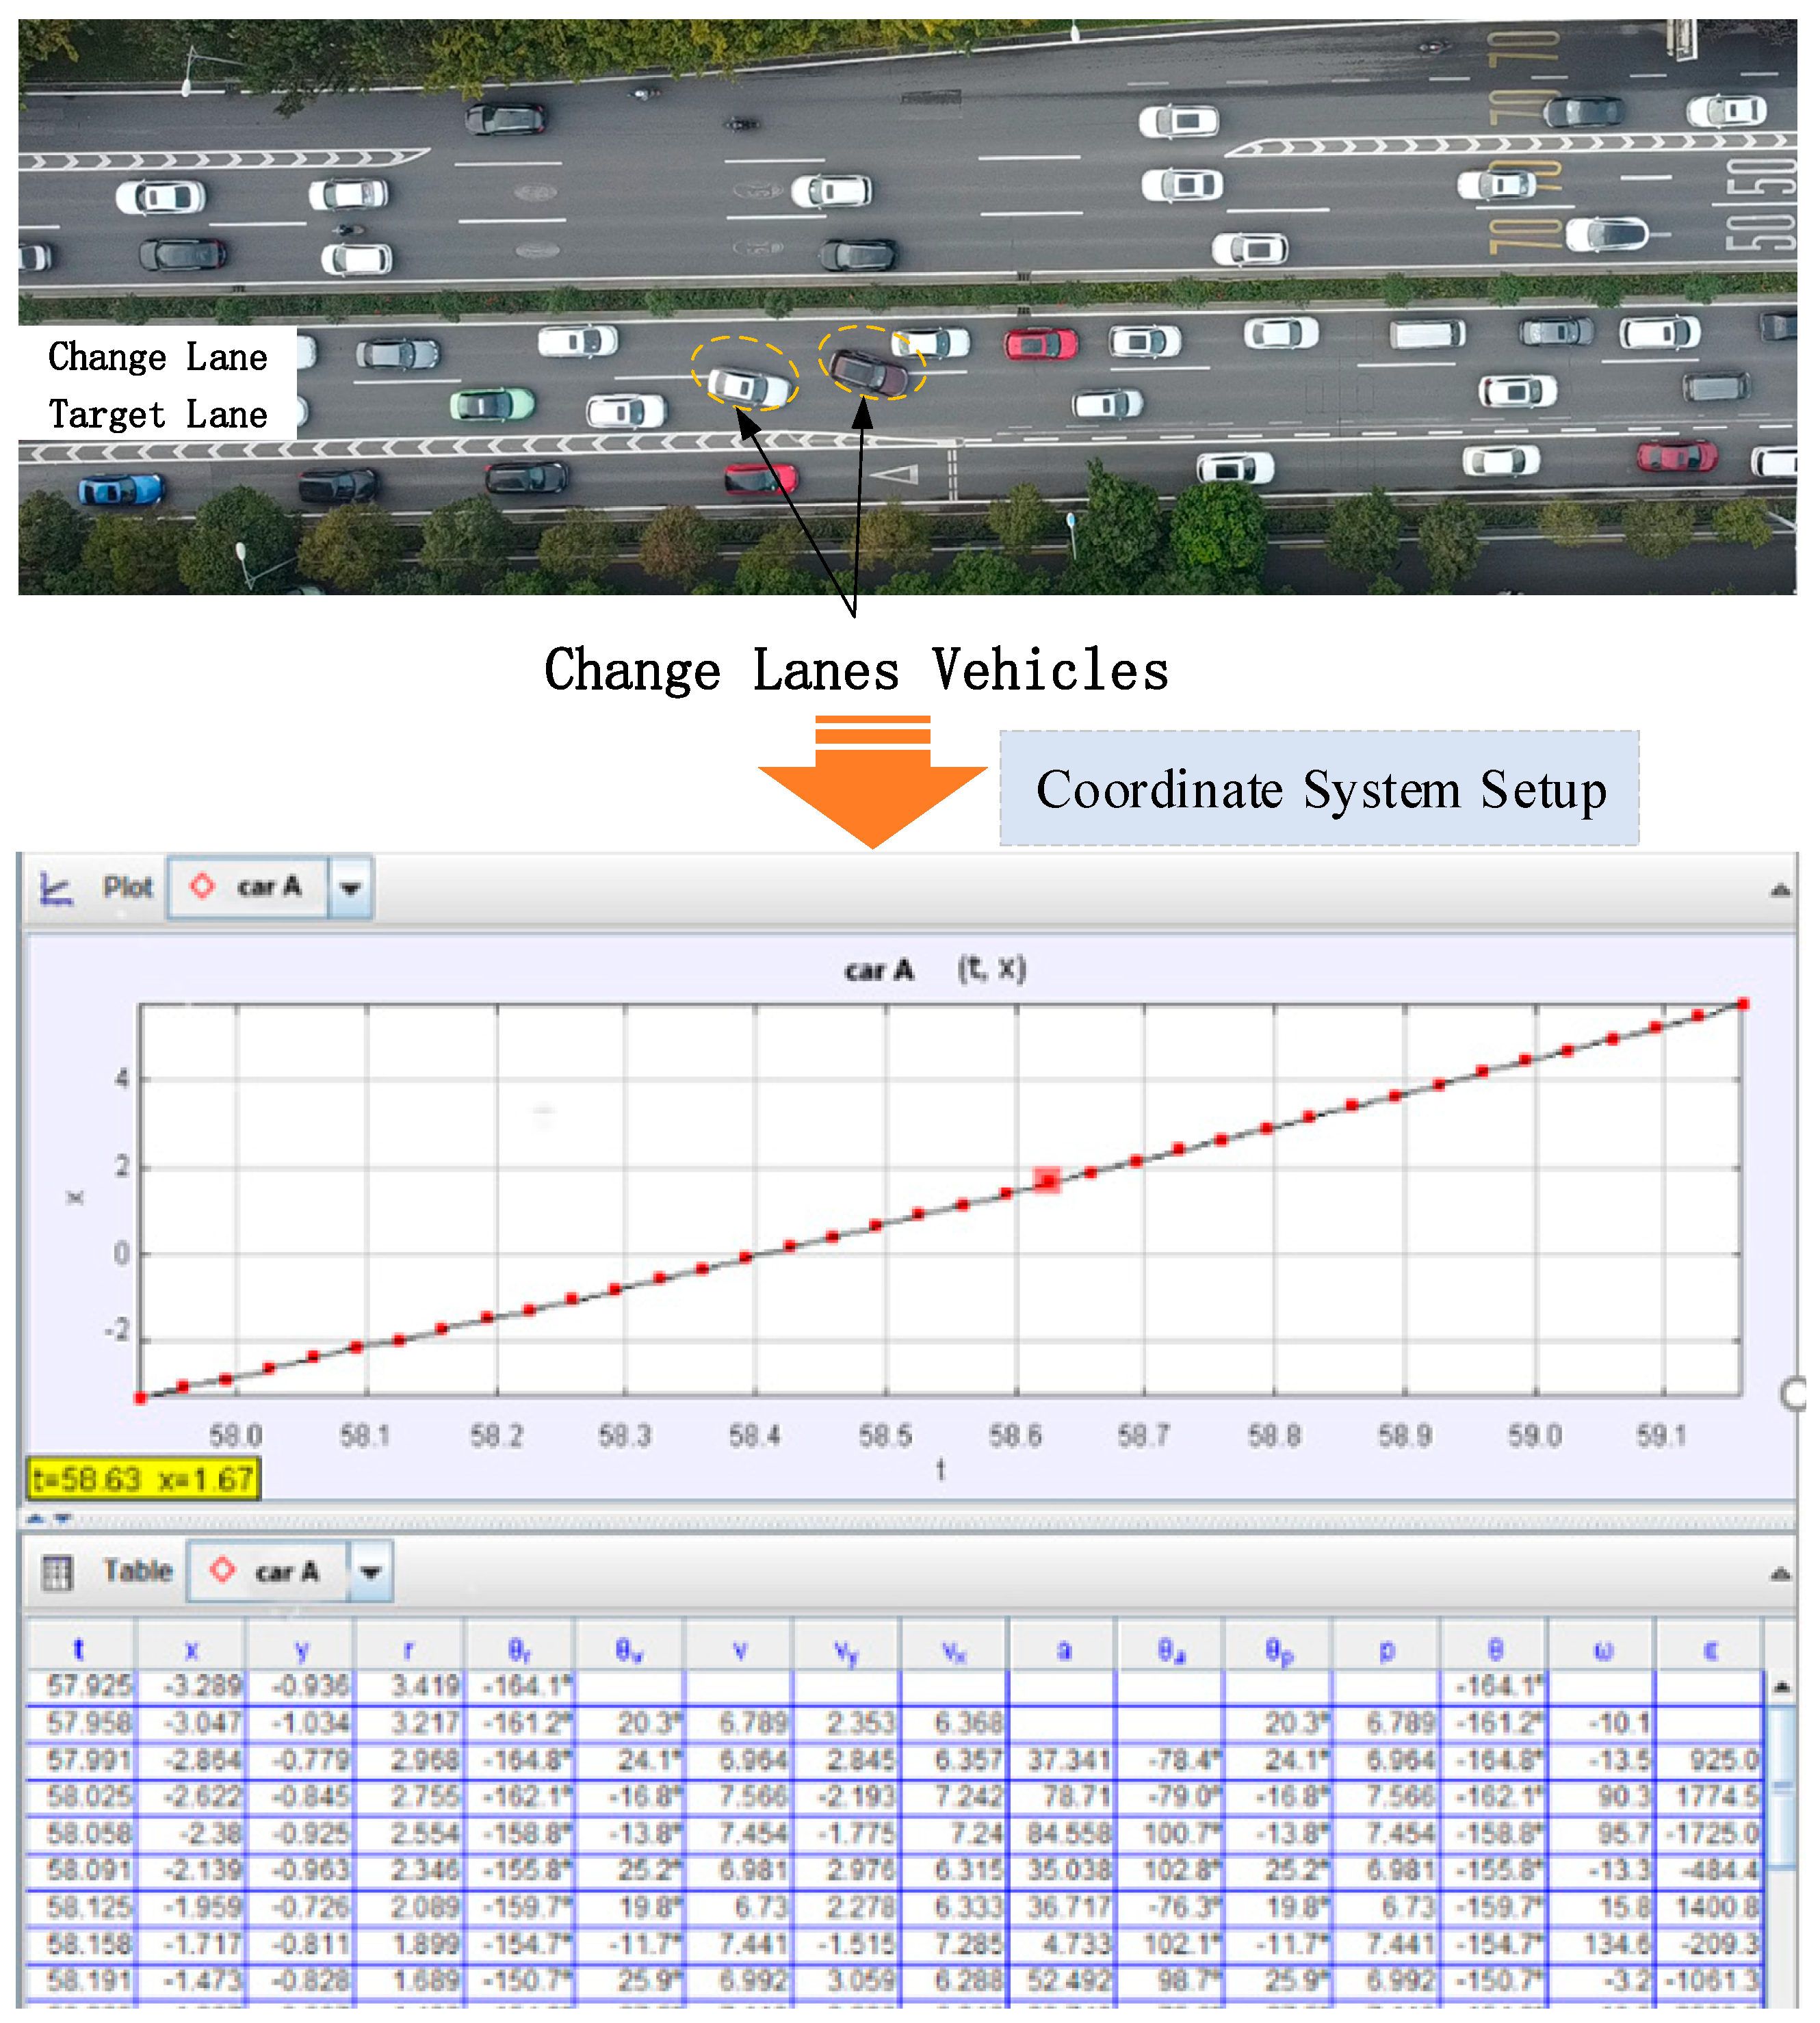The width and height of the screenshot is (1820, 2023).
Task: Click the Table label button
Action: 138,1571
